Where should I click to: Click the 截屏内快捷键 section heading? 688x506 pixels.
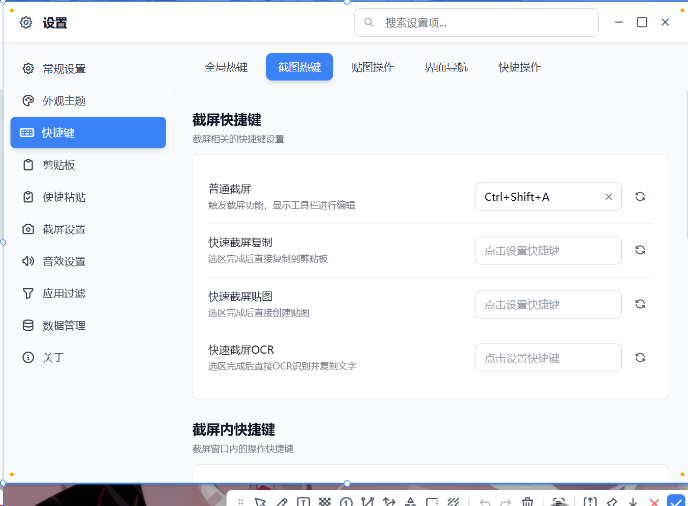234,430
